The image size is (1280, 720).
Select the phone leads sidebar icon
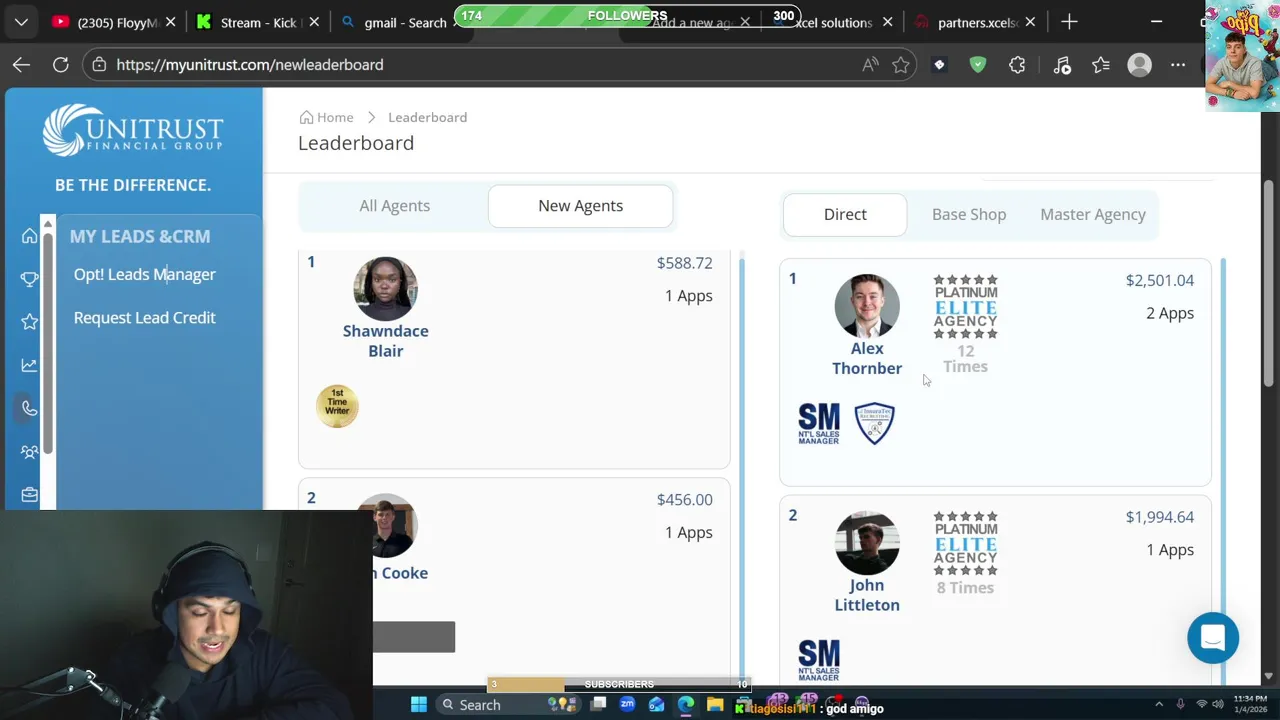(29, 408)
